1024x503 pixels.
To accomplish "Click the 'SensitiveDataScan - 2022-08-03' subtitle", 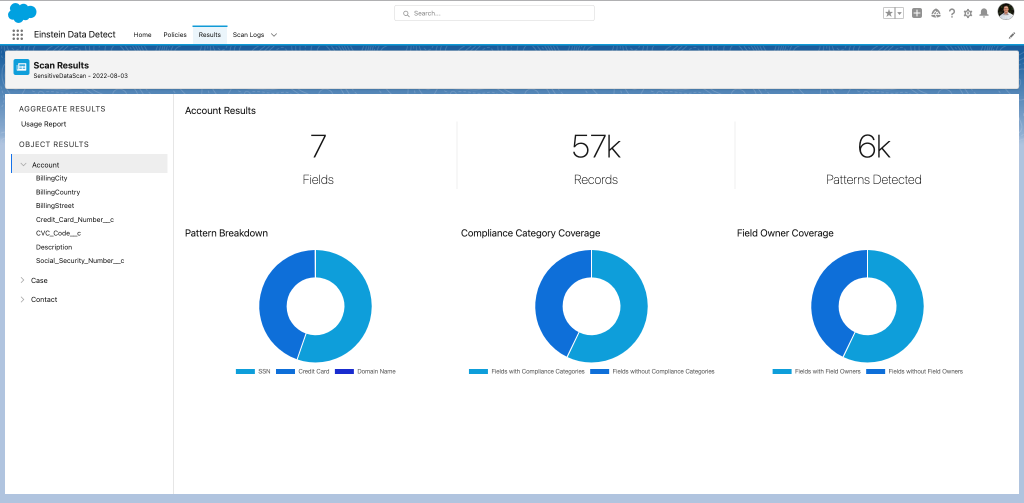I will coord(80,76).
